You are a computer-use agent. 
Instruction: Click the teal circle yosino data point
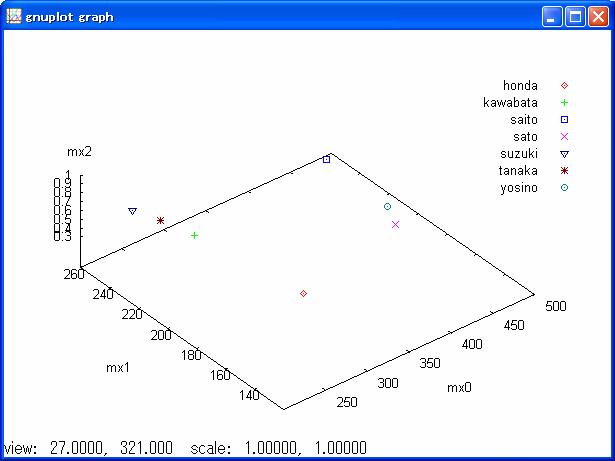[x=387, y=206]
